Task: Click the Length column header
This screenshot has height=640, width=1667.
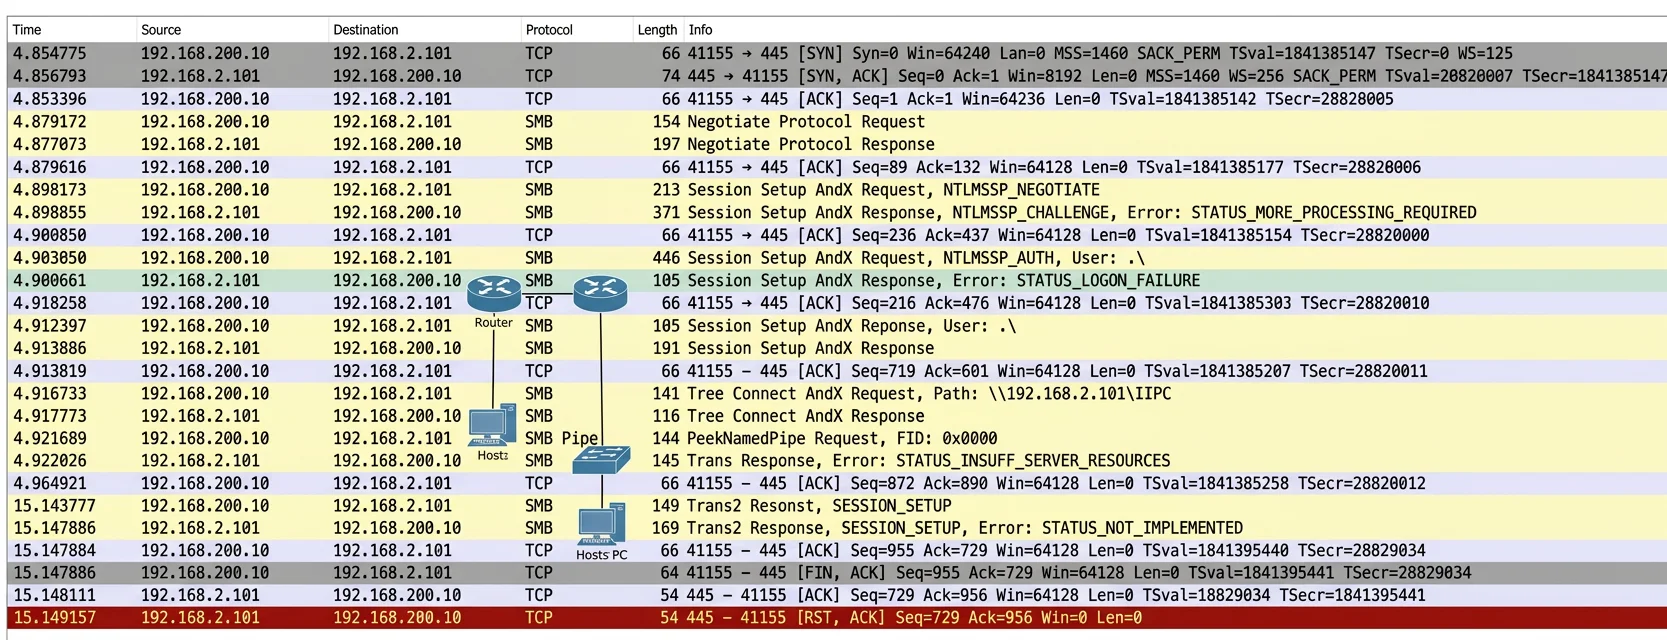Action: [658, 30]
